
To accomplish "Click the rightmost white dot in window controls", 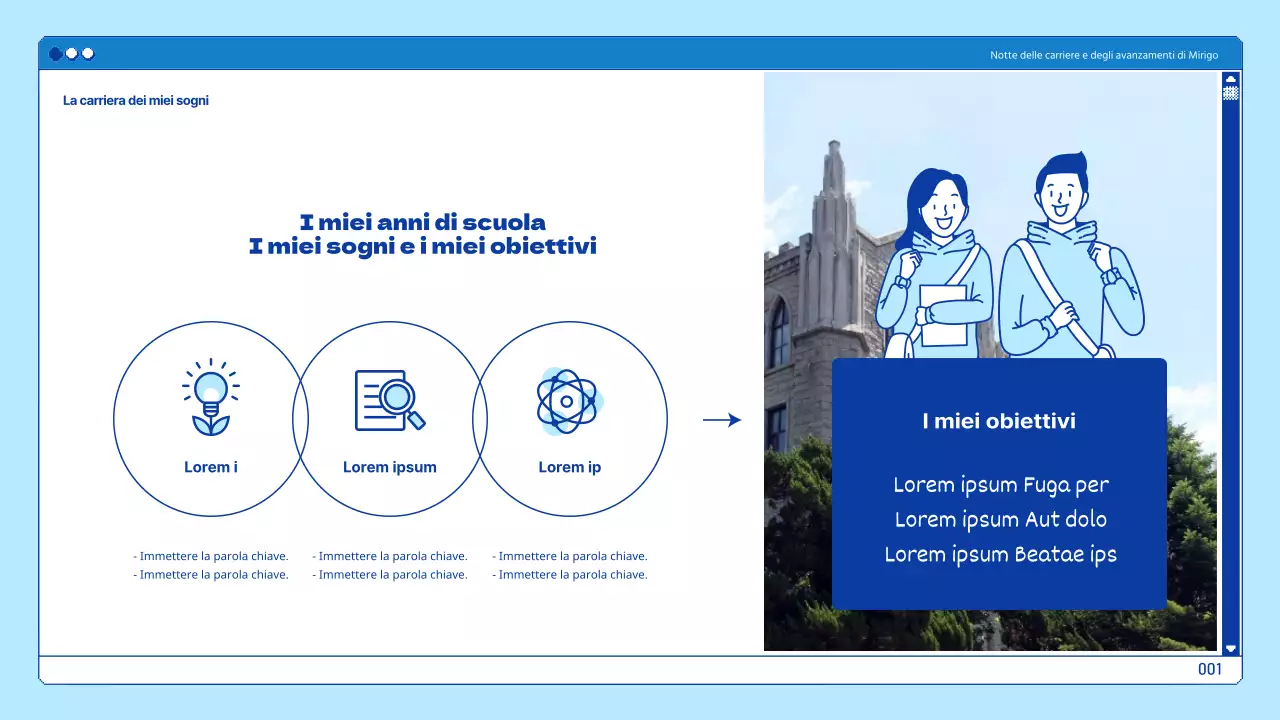I will (x=87, y=54).
